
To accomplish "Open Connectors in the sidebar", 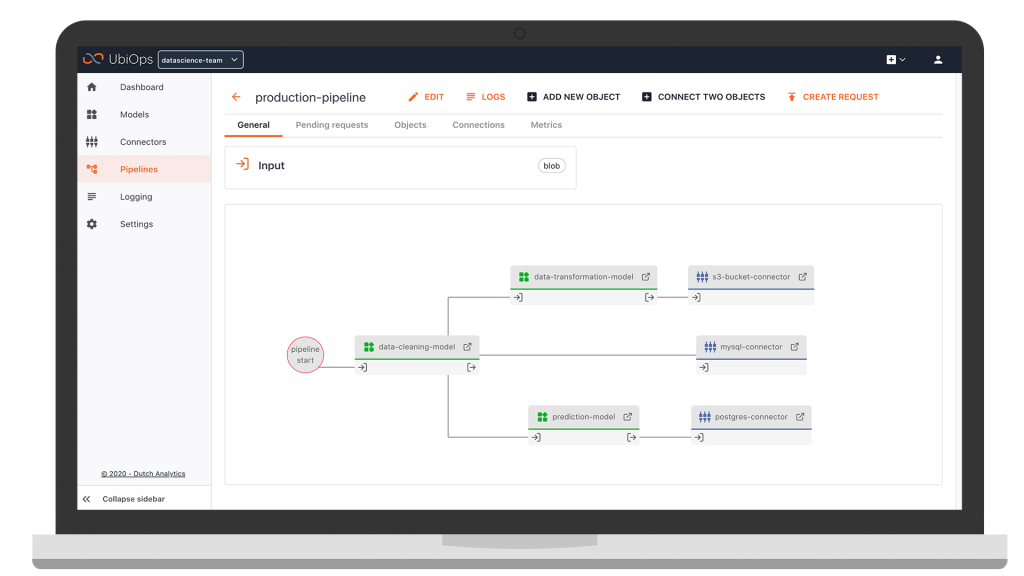I will tap(143, 142).
